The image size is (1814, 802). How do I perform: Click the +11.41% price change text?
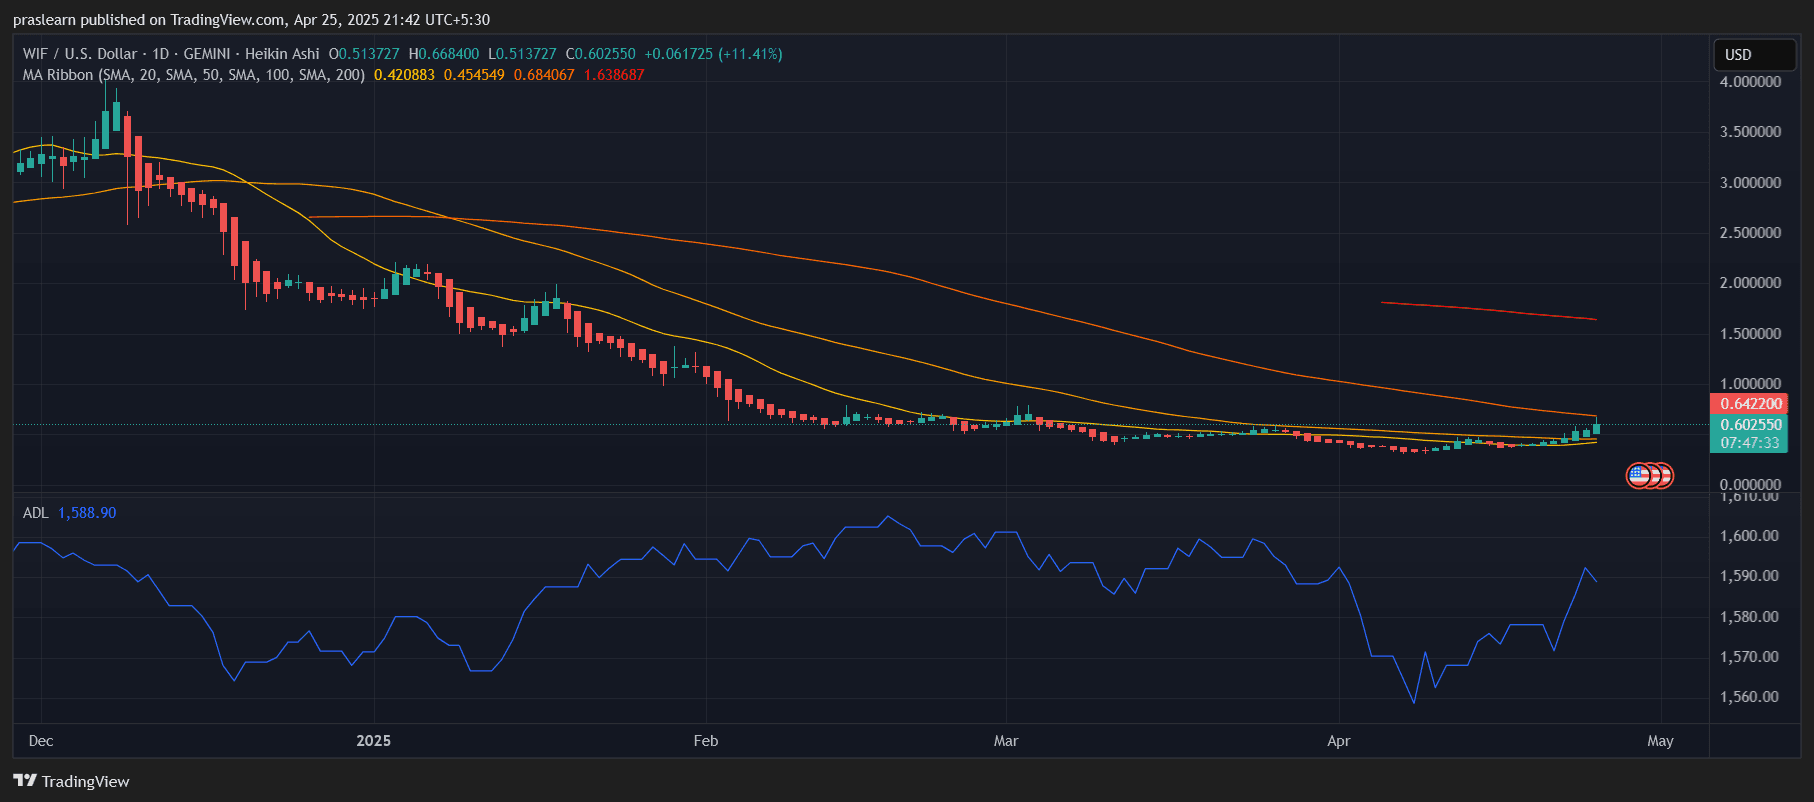click(750, 54)
